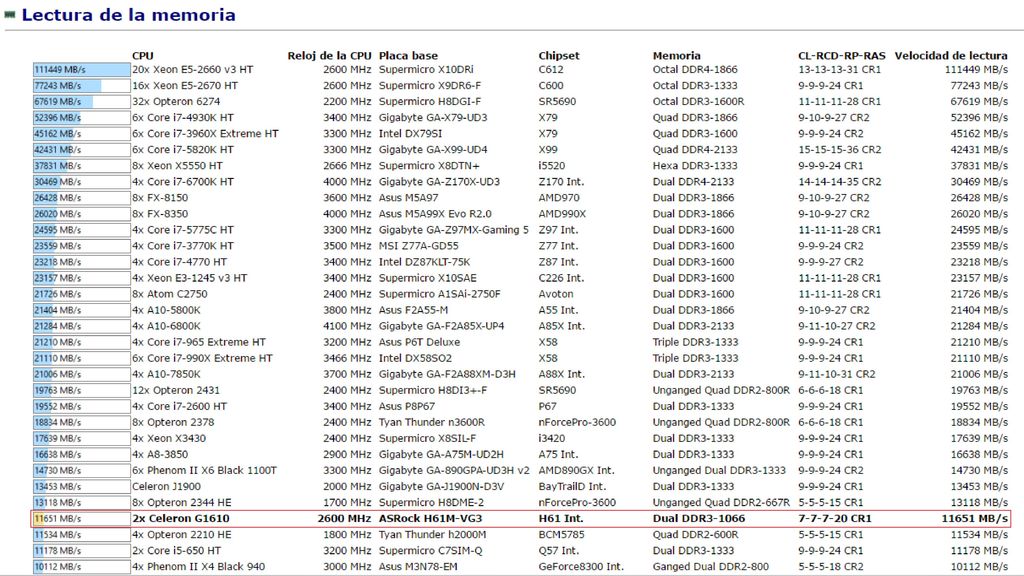This screenshot has width=1024, height=576.
Task: Click the CPU column header
Action: 142,56
